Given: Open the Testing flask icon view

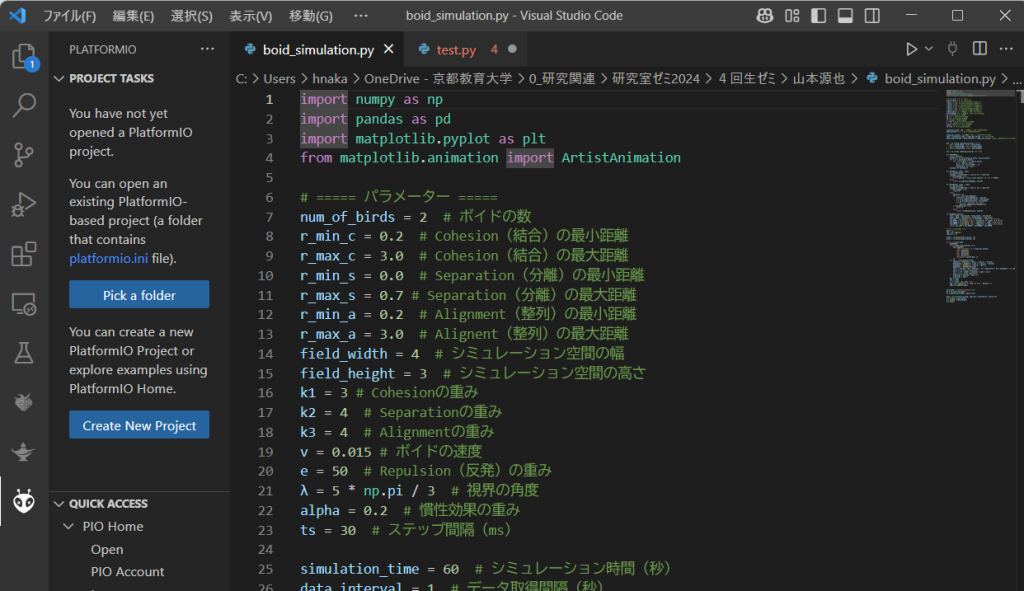Looking at the screenshot, I should 23,352.
